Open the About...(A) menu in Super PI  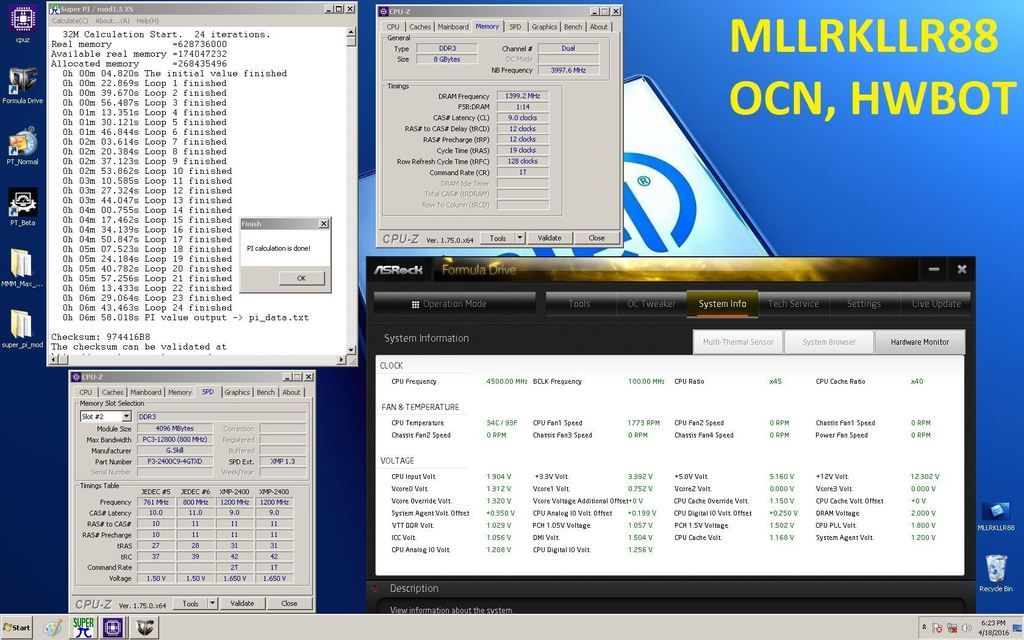pos(112,21)
